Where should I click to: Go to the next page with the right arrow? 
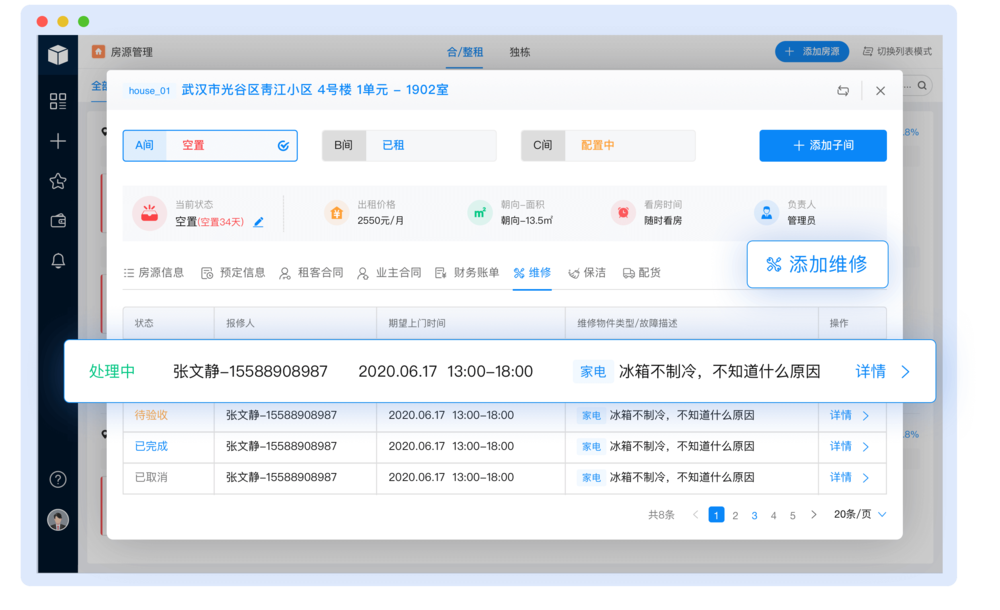click(814, 514)
